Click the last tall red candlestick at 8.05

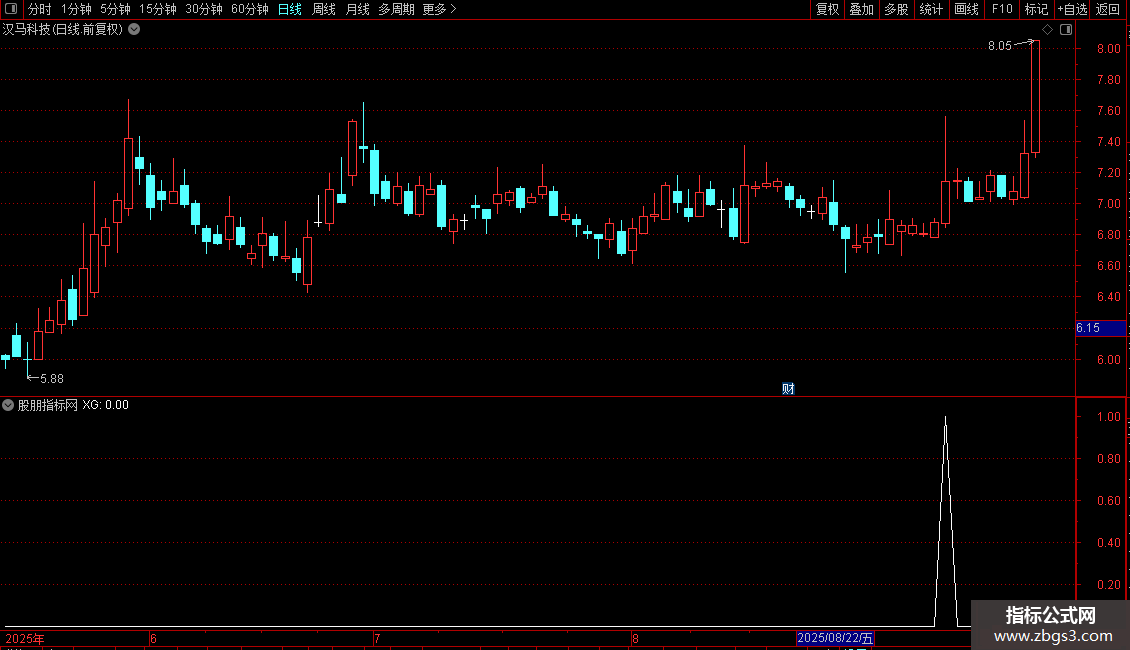point(1036,97)
